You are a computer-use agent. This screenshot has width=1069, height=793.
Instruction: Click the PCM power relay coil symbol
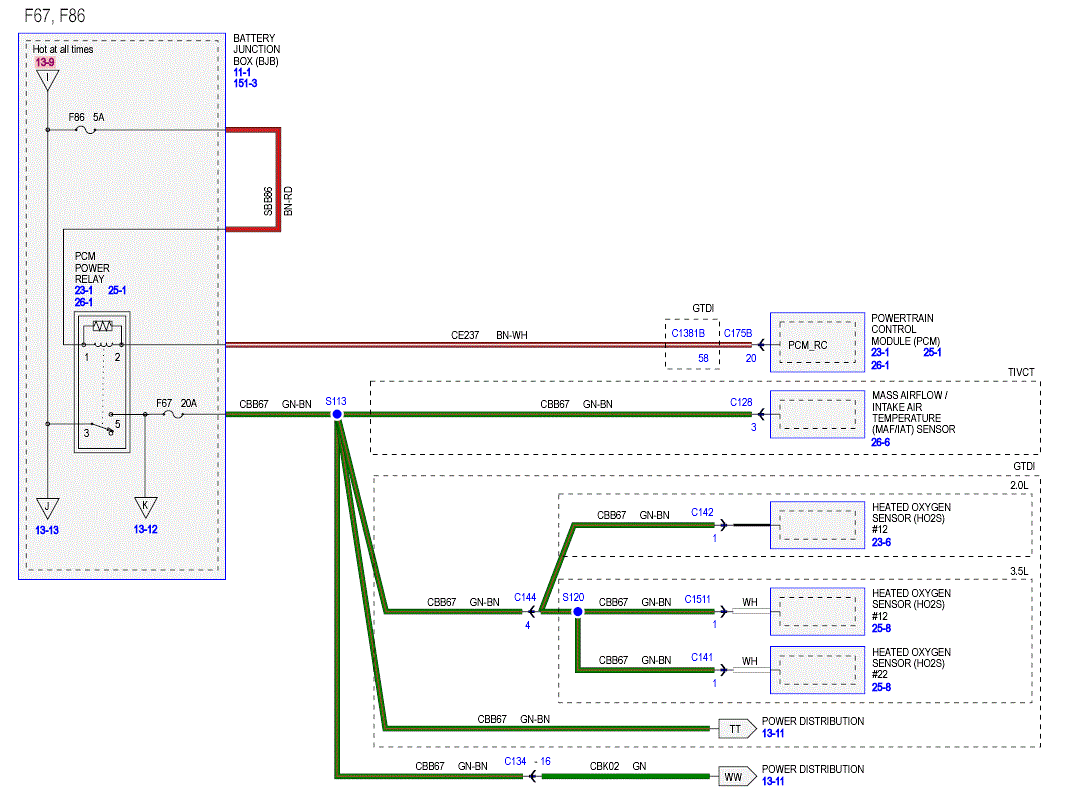pyautogui.click(x=102, y=344)
